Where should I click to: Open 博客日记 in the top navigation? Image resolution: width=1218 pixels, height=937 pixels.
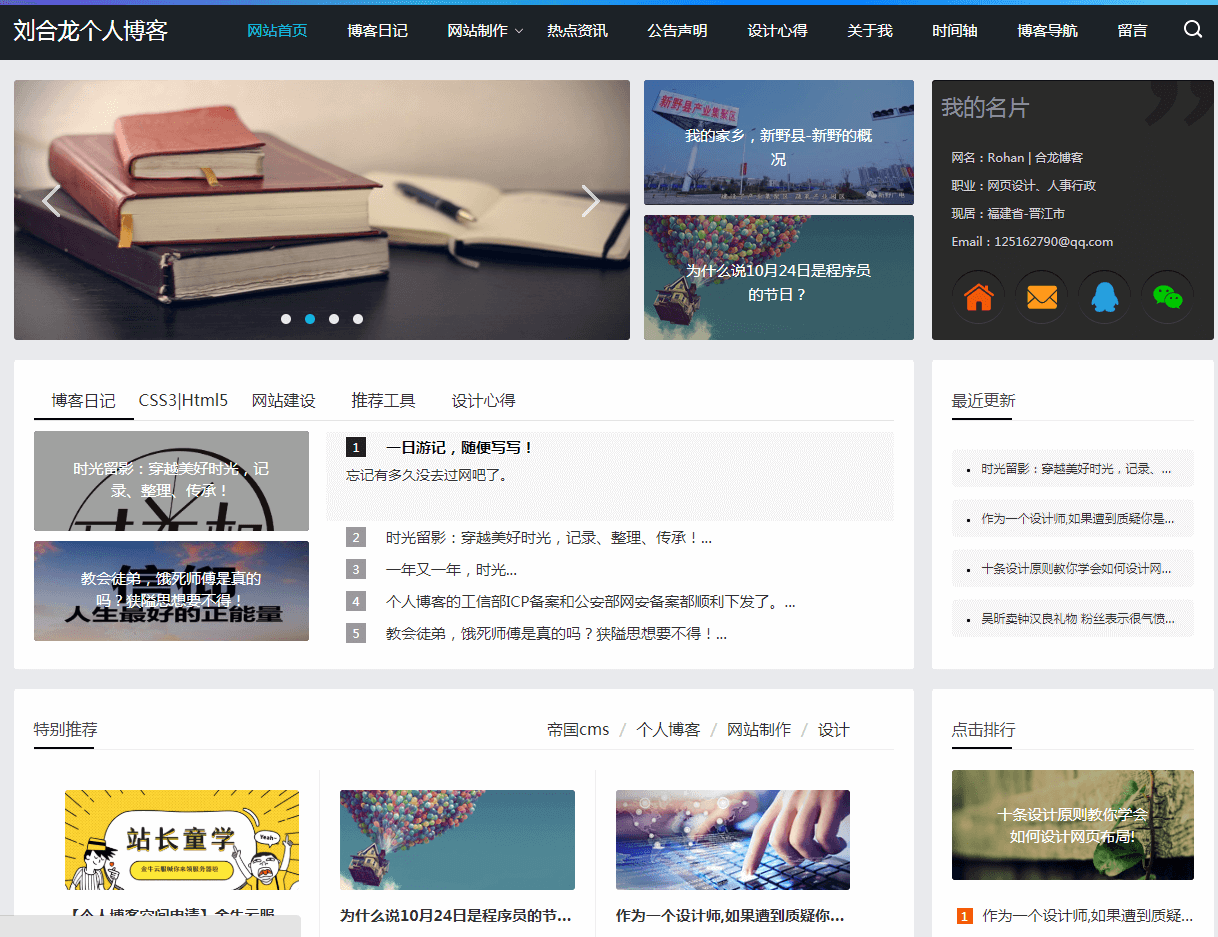[x=377, y=31]
